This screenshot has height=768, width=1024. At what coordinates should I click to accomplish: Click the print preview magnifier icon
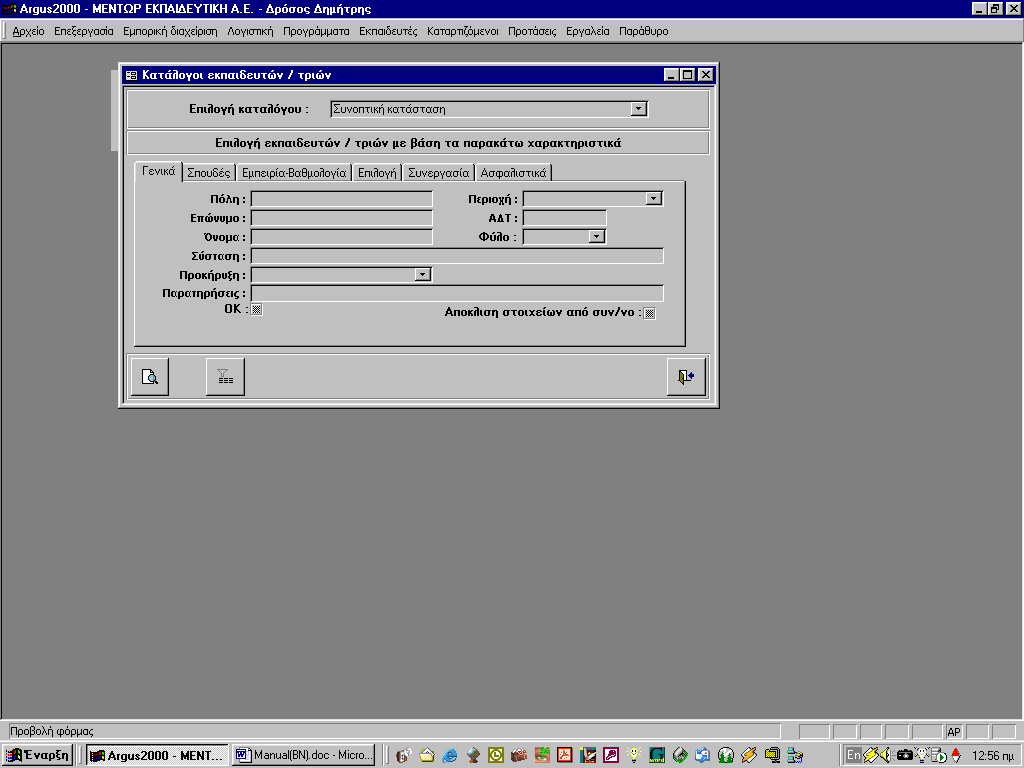click(149, 377)
